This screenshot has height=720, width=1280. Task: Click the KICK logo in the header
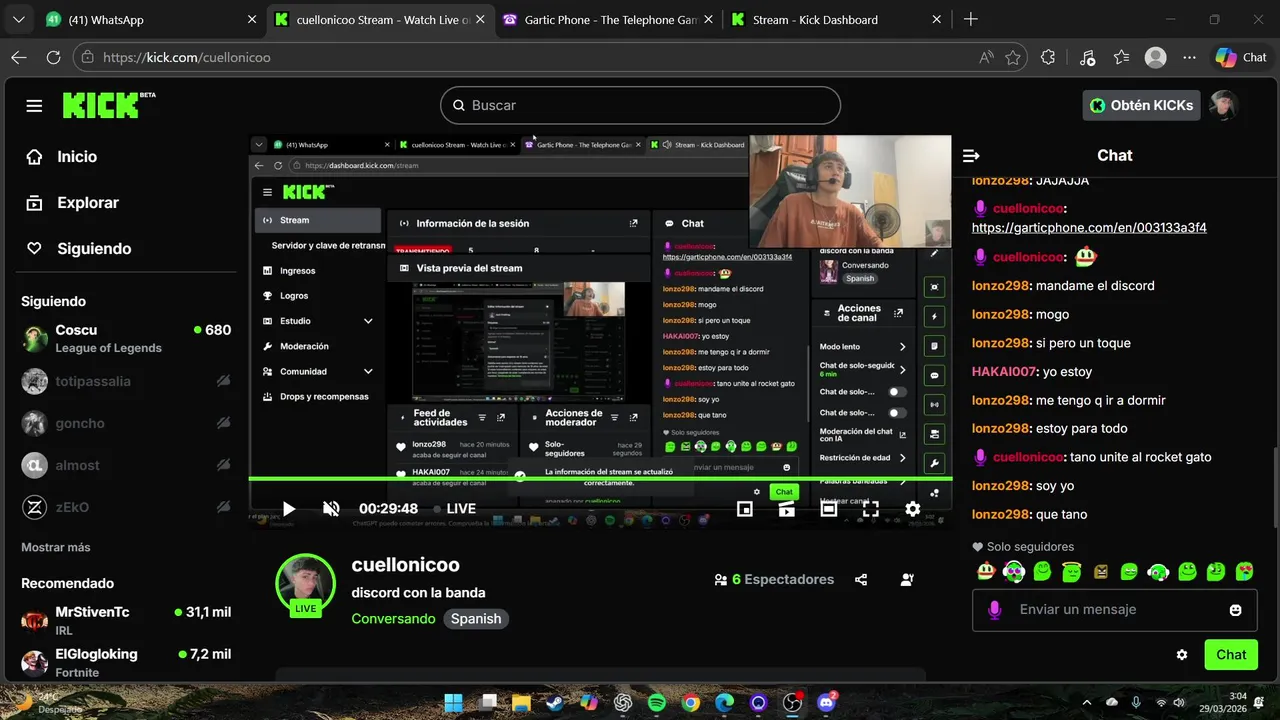(108, 105)
